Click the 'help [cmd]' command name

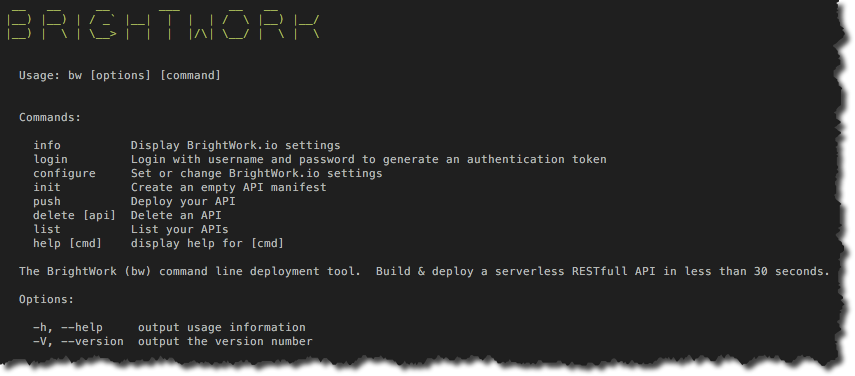coord(68,243)
